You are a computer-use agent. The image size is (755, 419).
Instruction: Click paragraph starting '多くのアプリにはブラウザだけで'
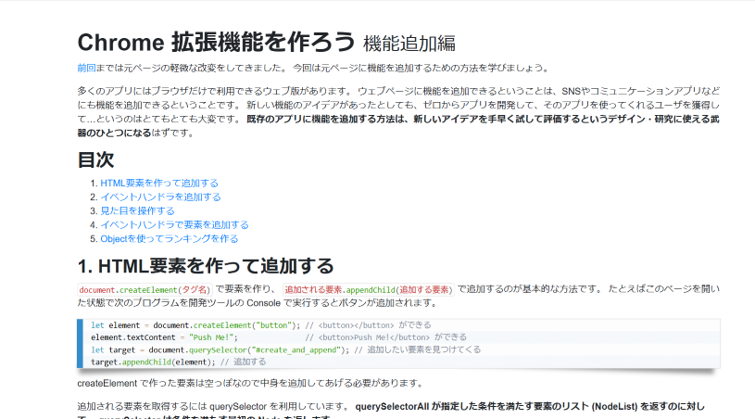(399, 112)
